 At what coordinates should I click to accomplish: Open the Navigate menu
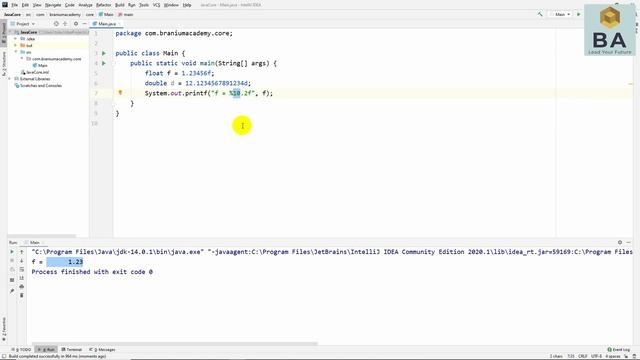coord(53,5)
